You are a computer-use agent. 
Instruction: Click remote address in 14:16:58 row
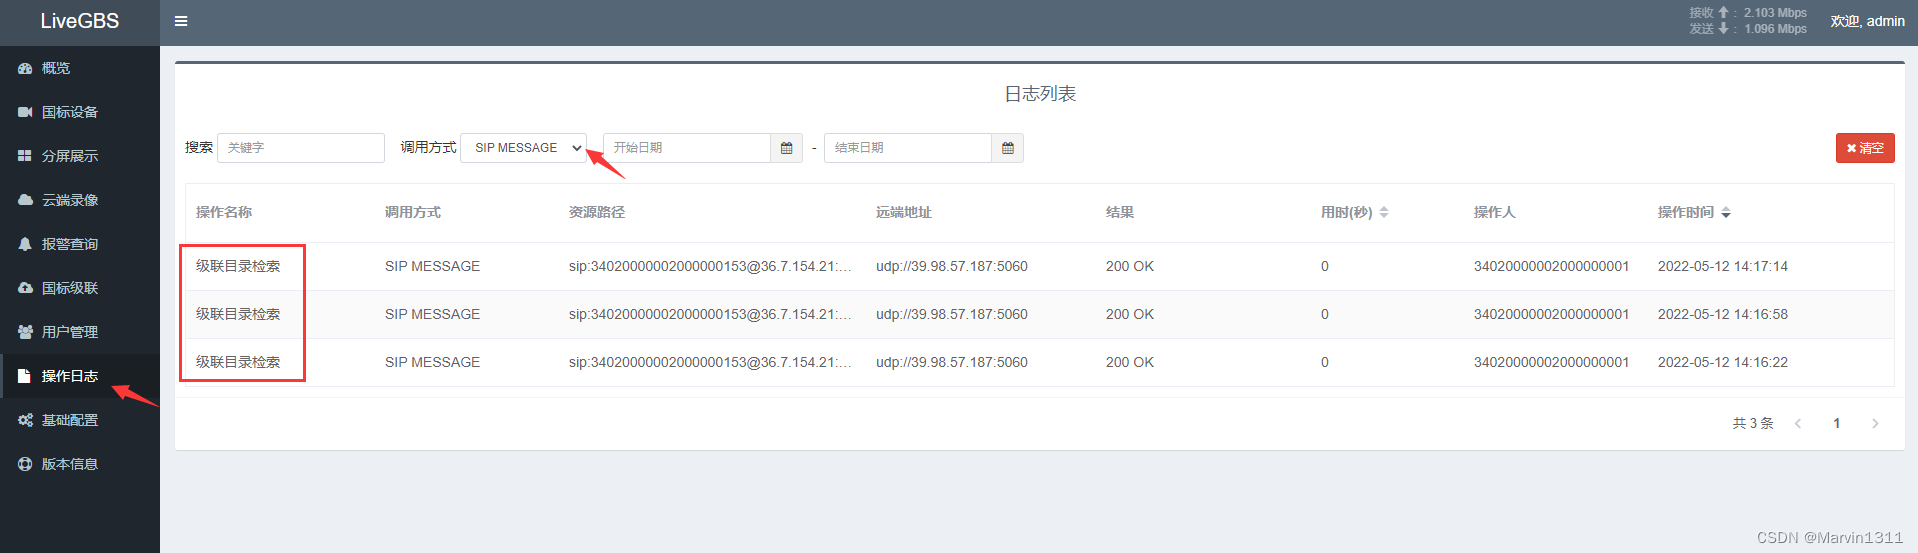point(952,314)
